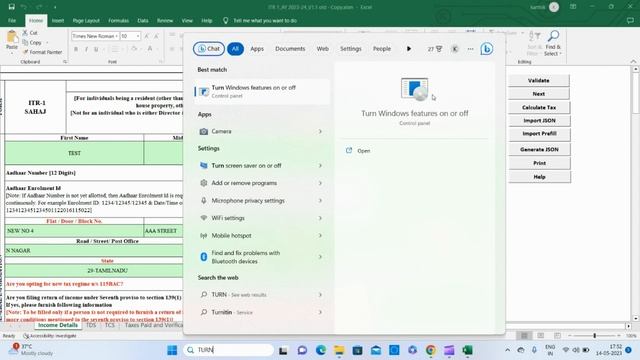
Task: Toggle Bold formatting in Excel
Action: 76,49
